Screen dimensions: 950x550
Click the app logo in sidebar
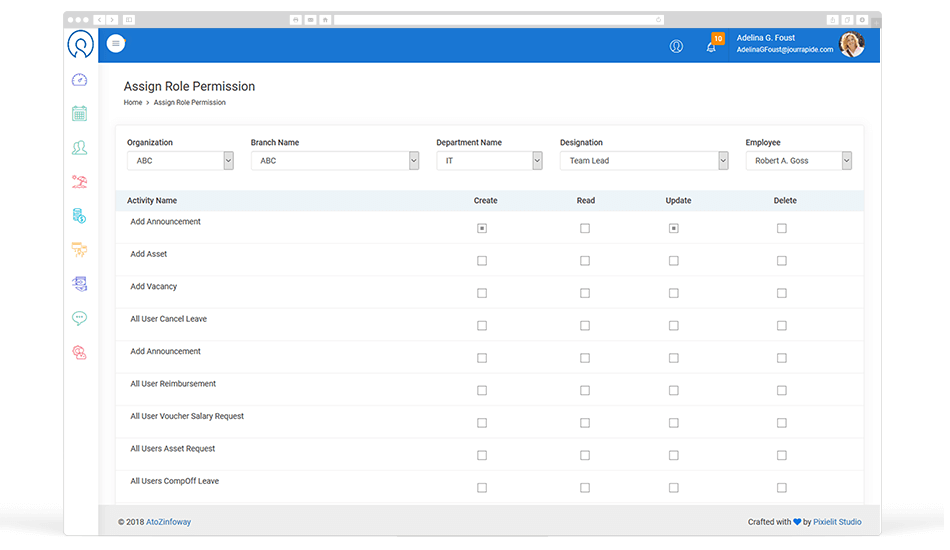click(x=80, y=44)
